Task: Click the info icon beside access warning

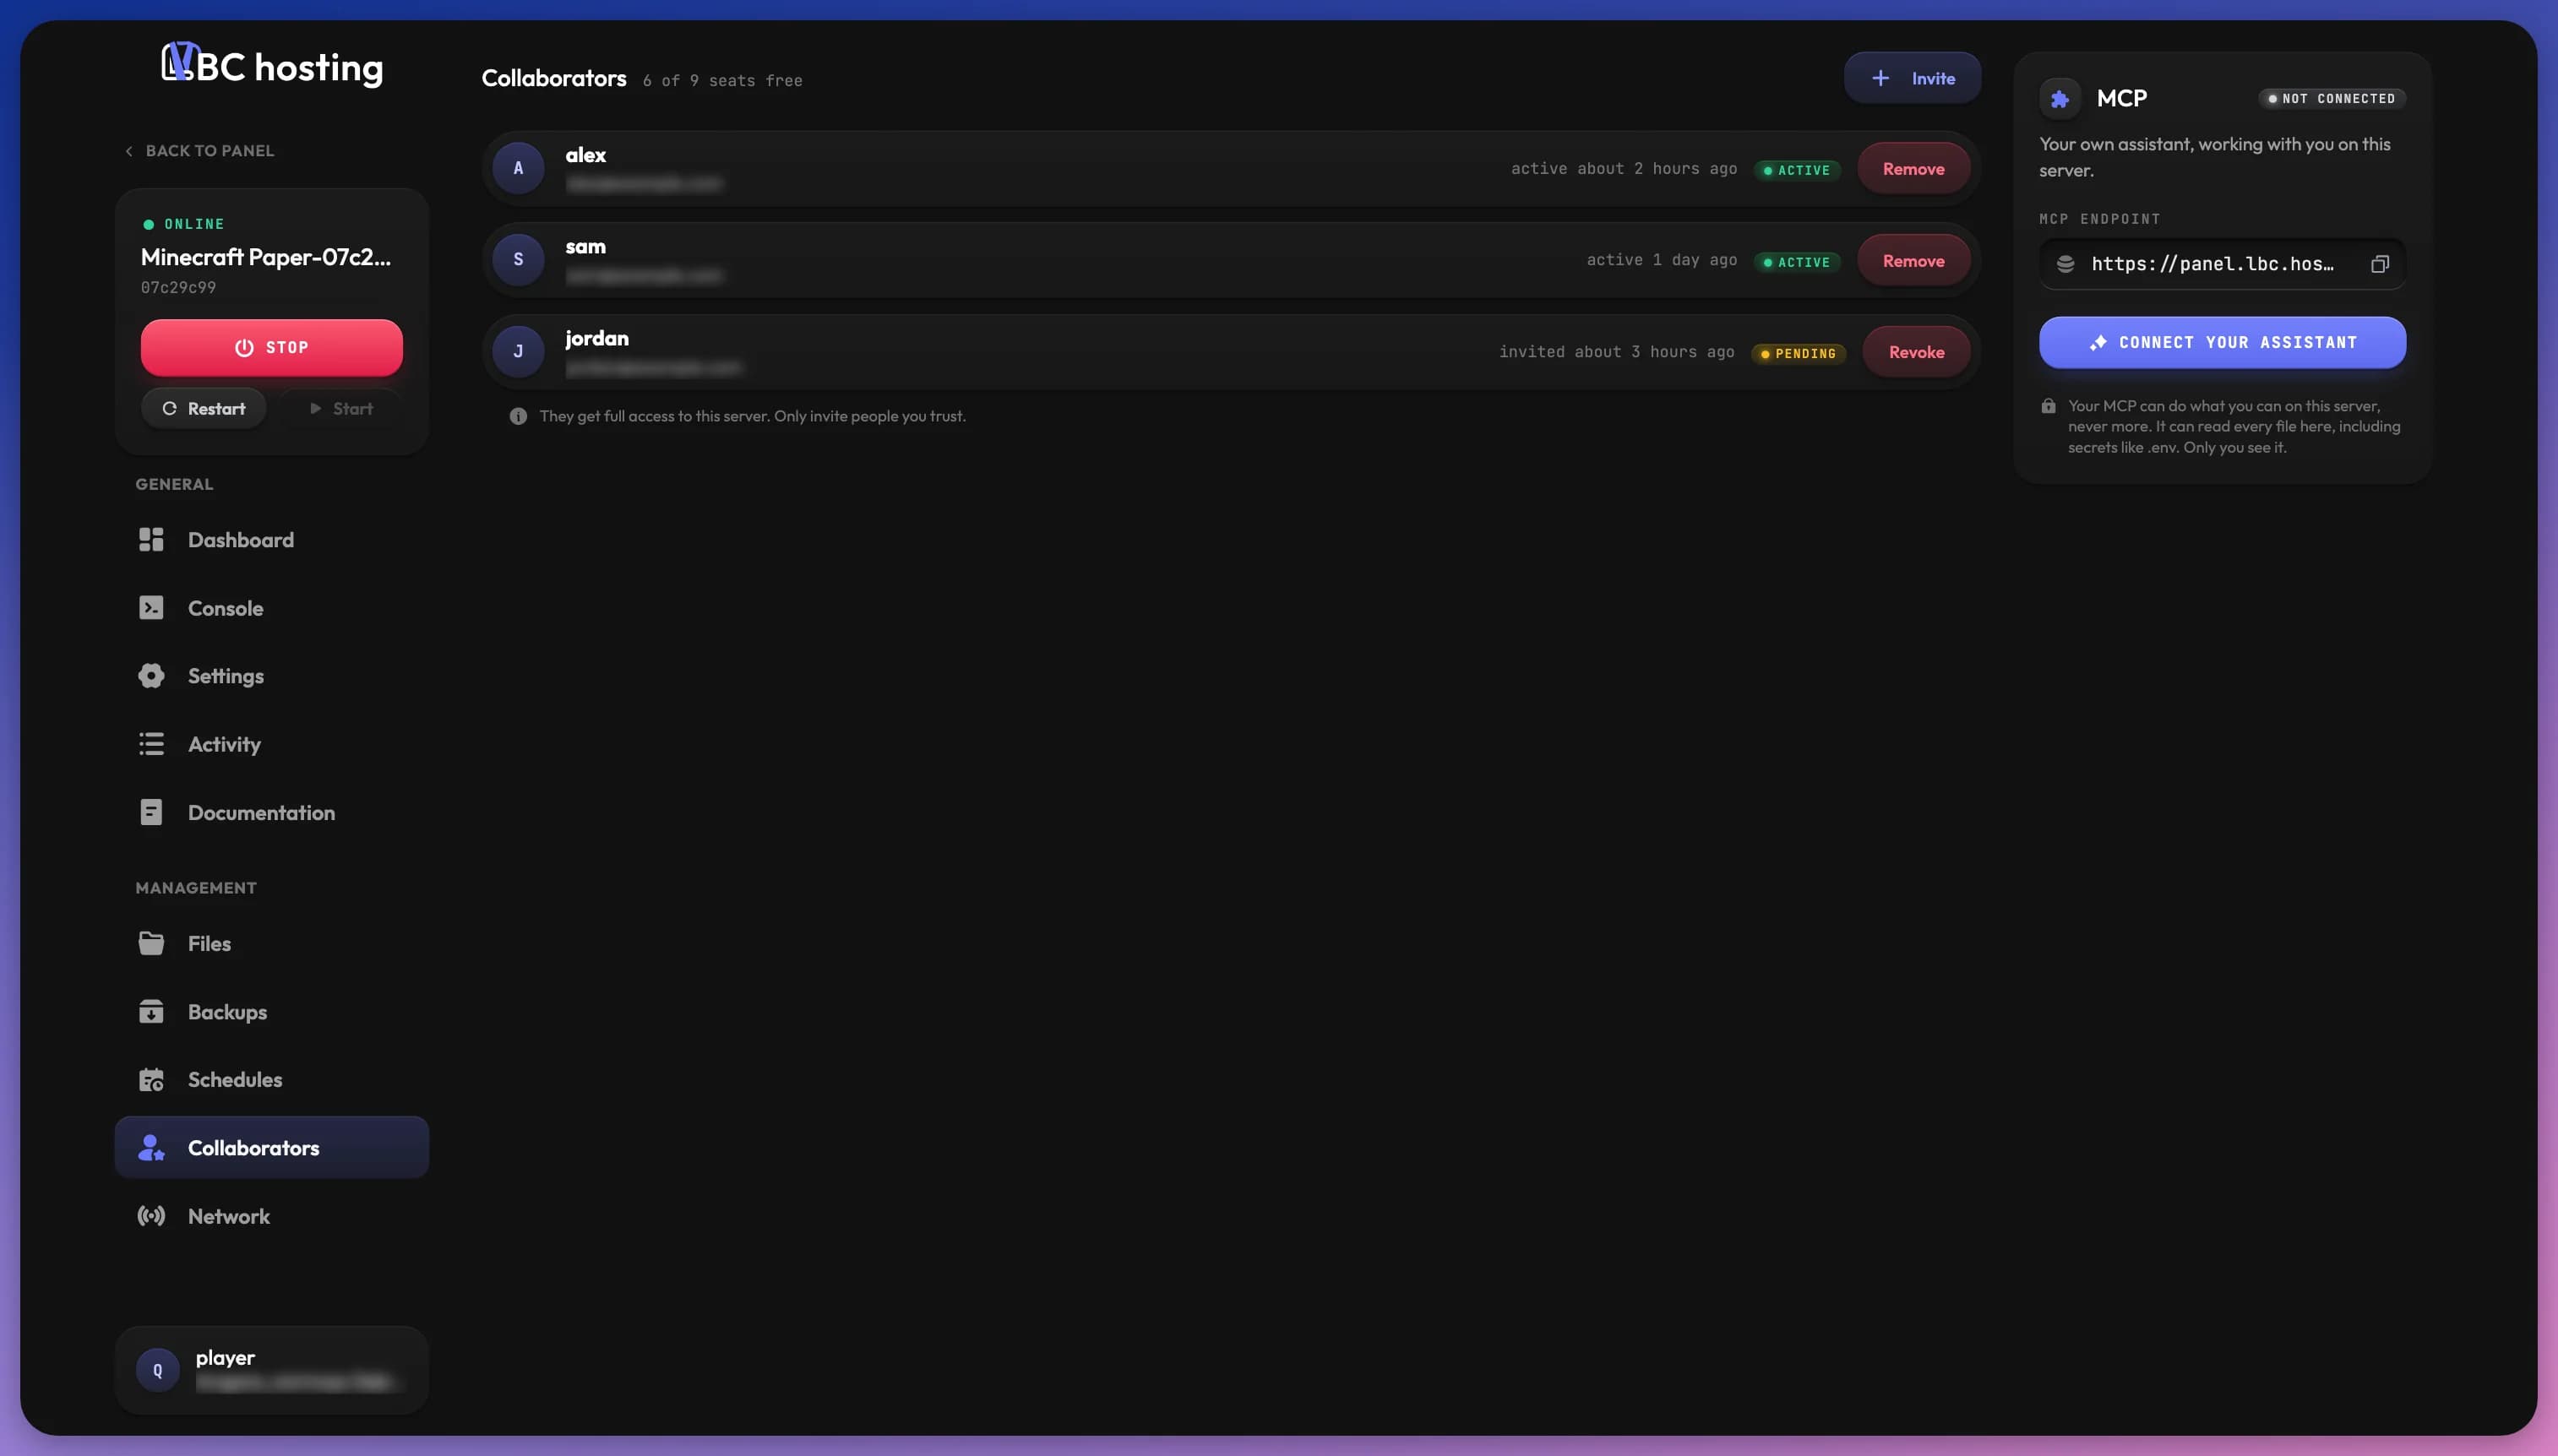Action: point(518,416)
